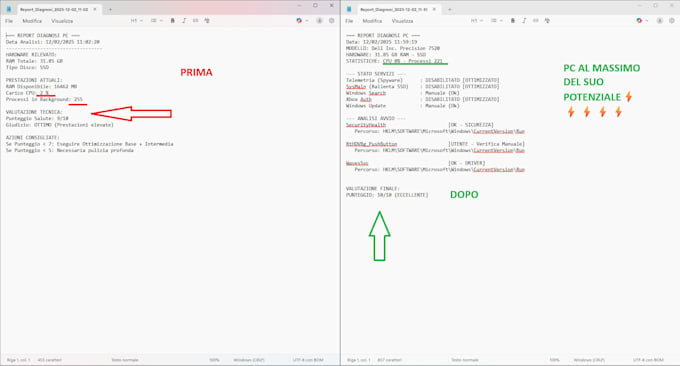Viewport: 680px width, 366px height.
Task: Click 'UTF-8 con BOM' in the left status bar
Action: [x=308, y=360]
